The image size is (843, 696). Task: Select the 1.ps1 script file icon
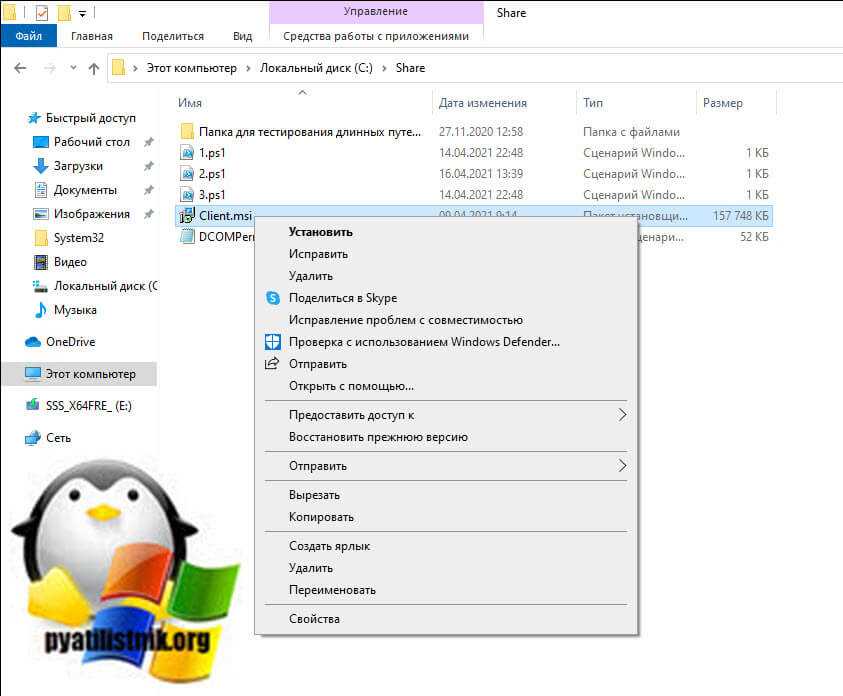(x=187, y=153)
